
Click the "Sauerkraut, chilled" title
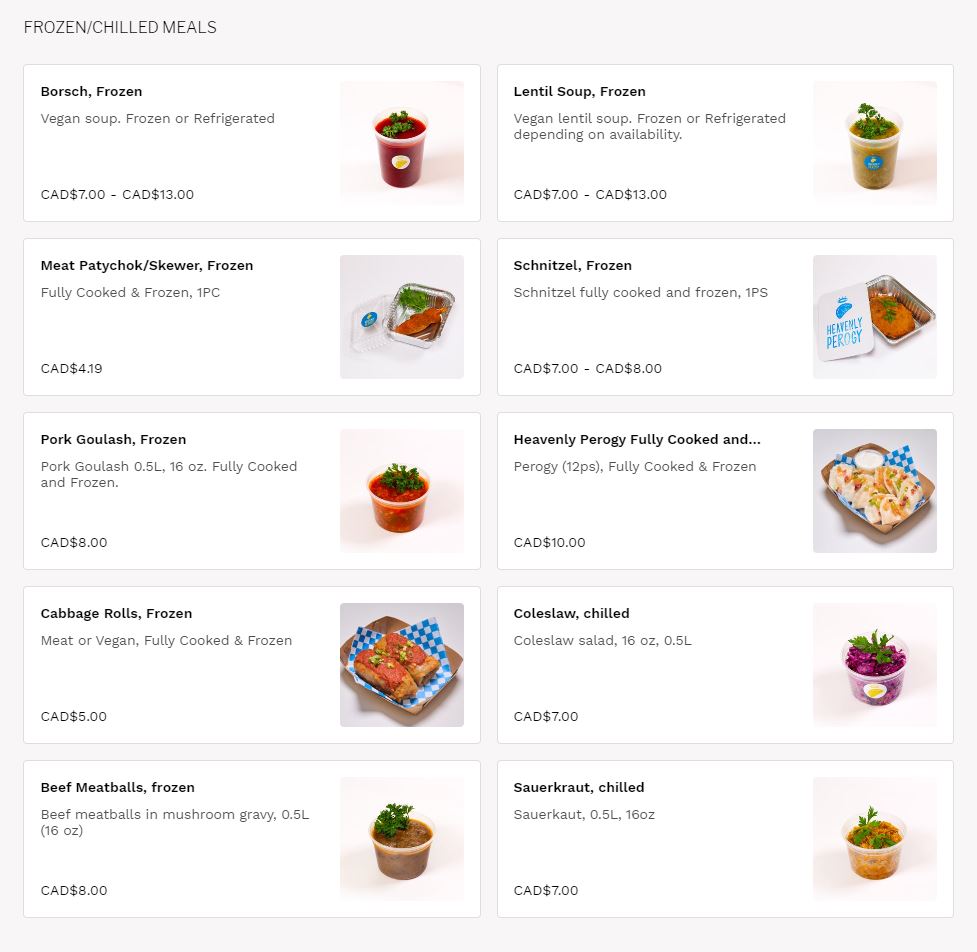point(578,788)
